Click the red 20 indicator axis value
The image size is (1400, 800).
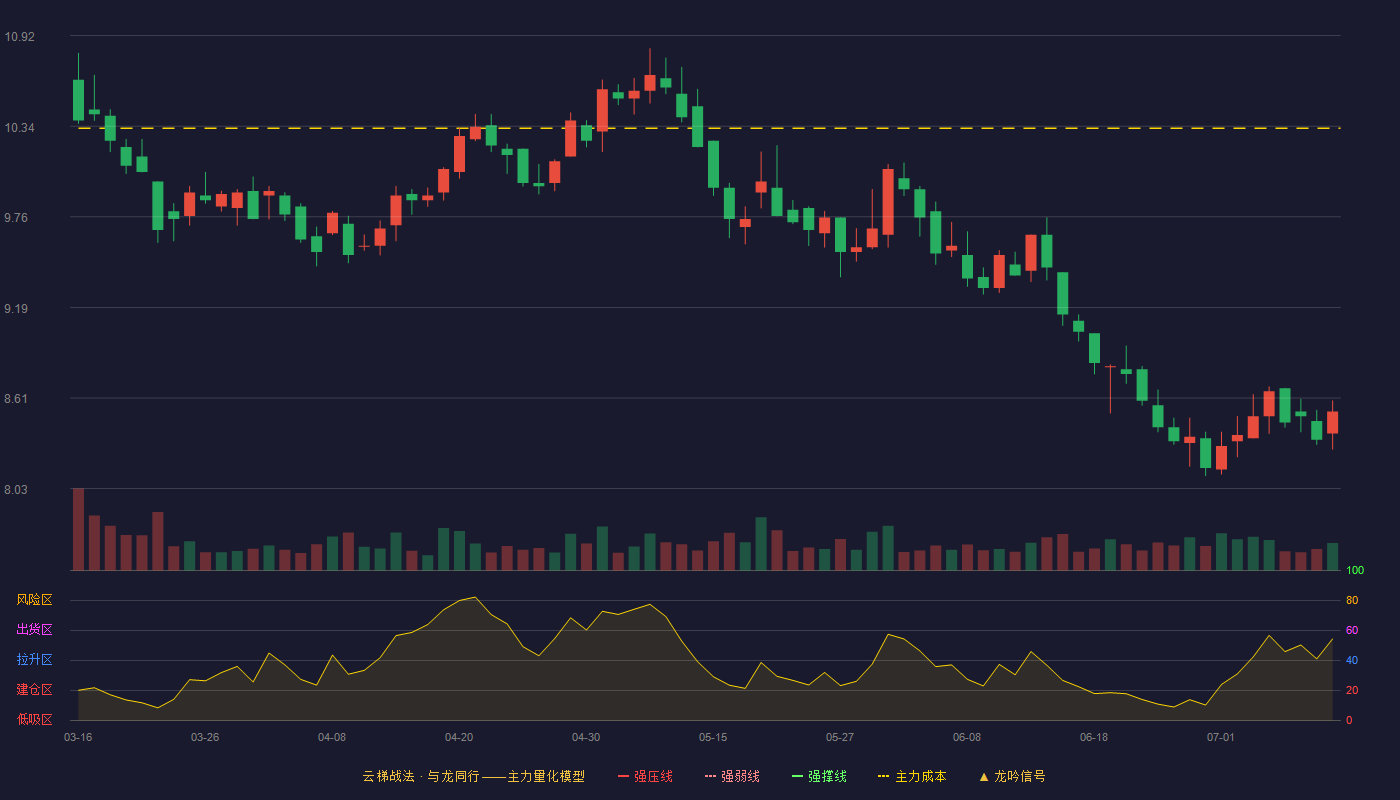[x=1352, y=690]
